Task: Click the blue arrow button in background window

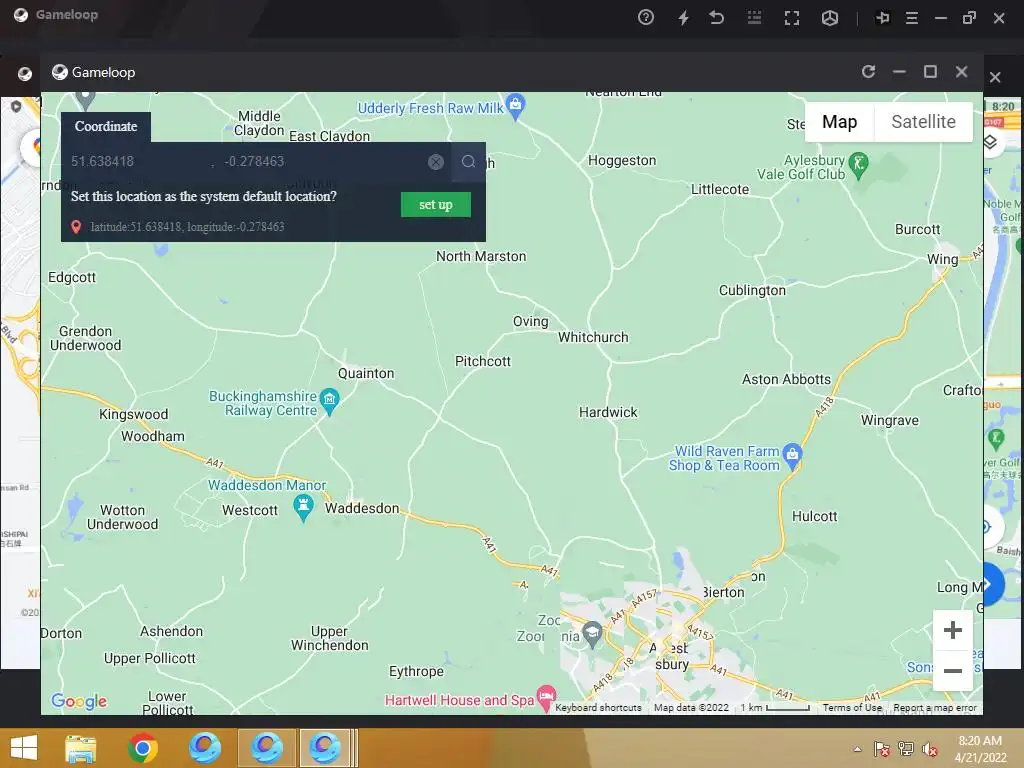Action: (992, 584)
